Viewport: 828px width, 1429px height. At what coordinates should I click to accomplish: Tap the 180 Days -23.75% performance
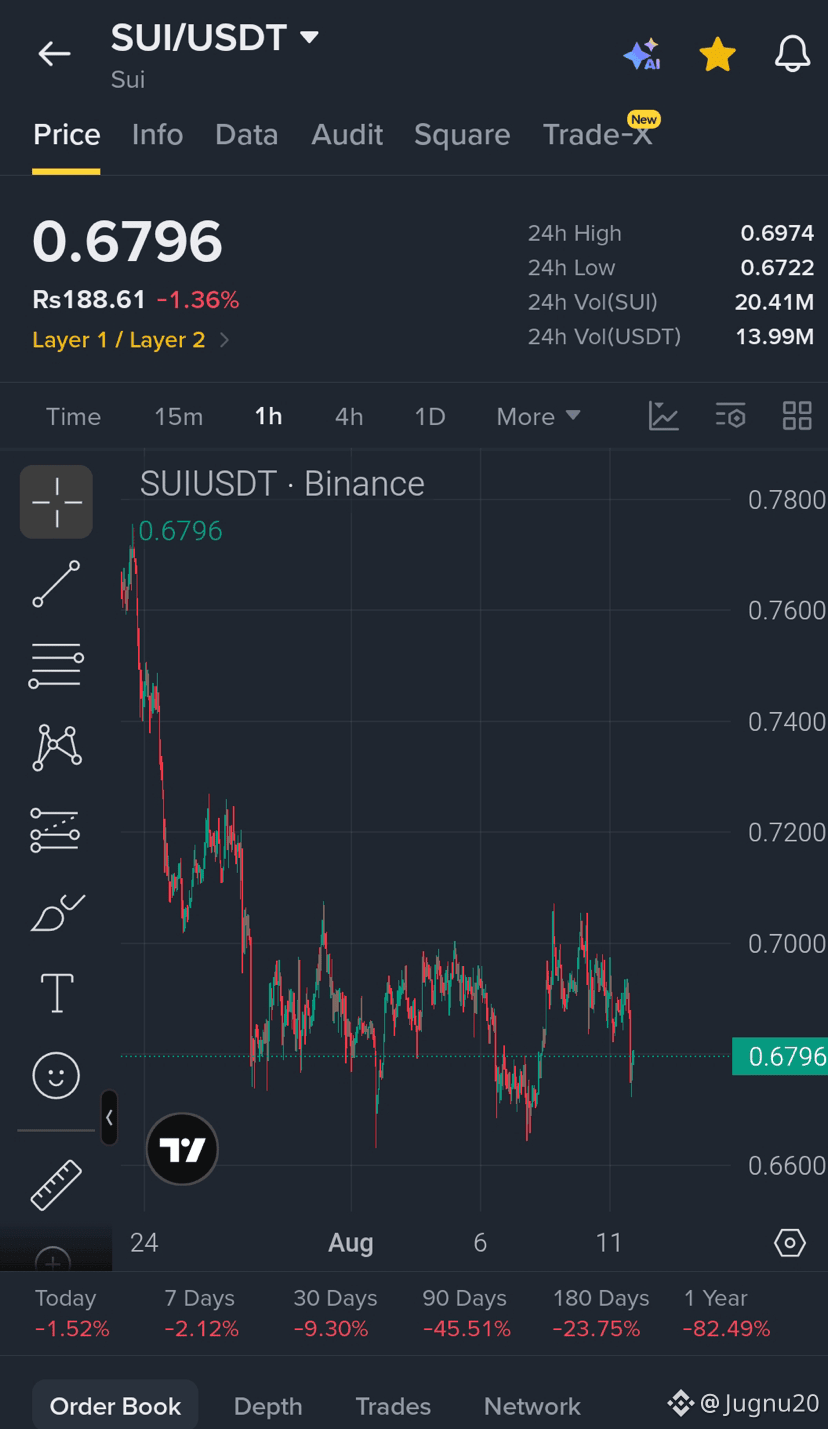click(x=600, y=1313)
